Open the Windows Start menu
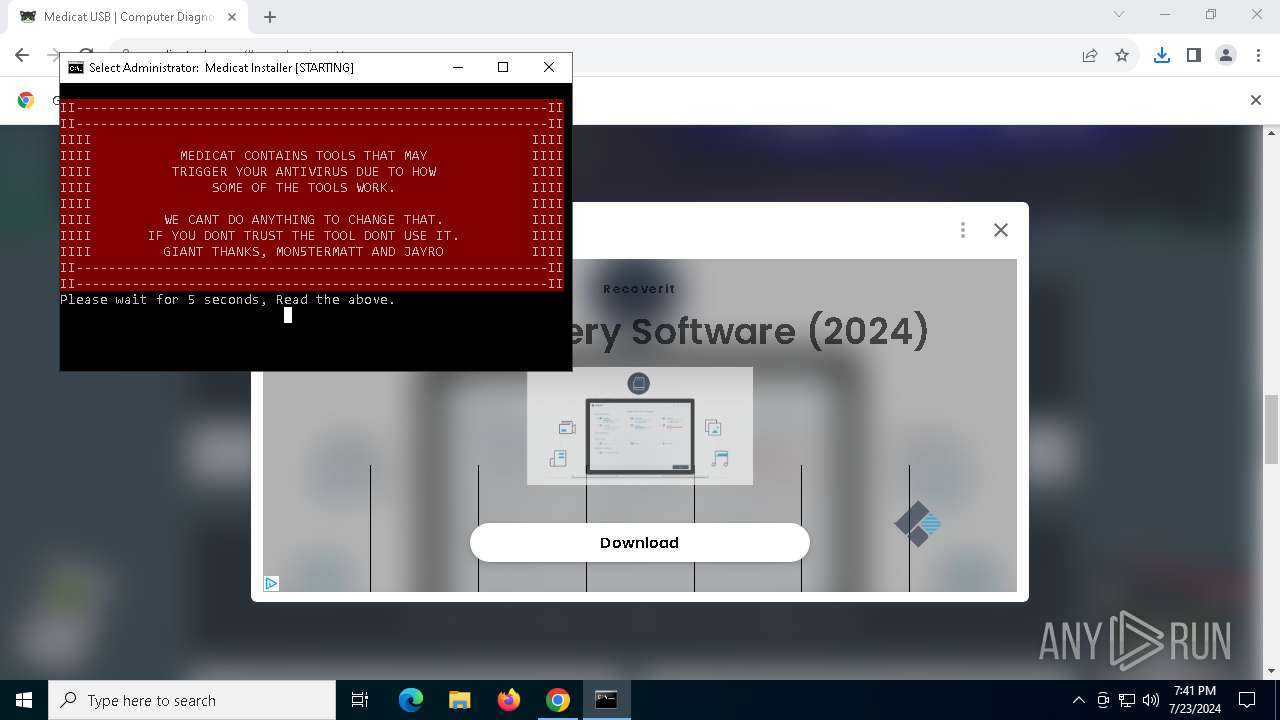 (x=24, y=700)
